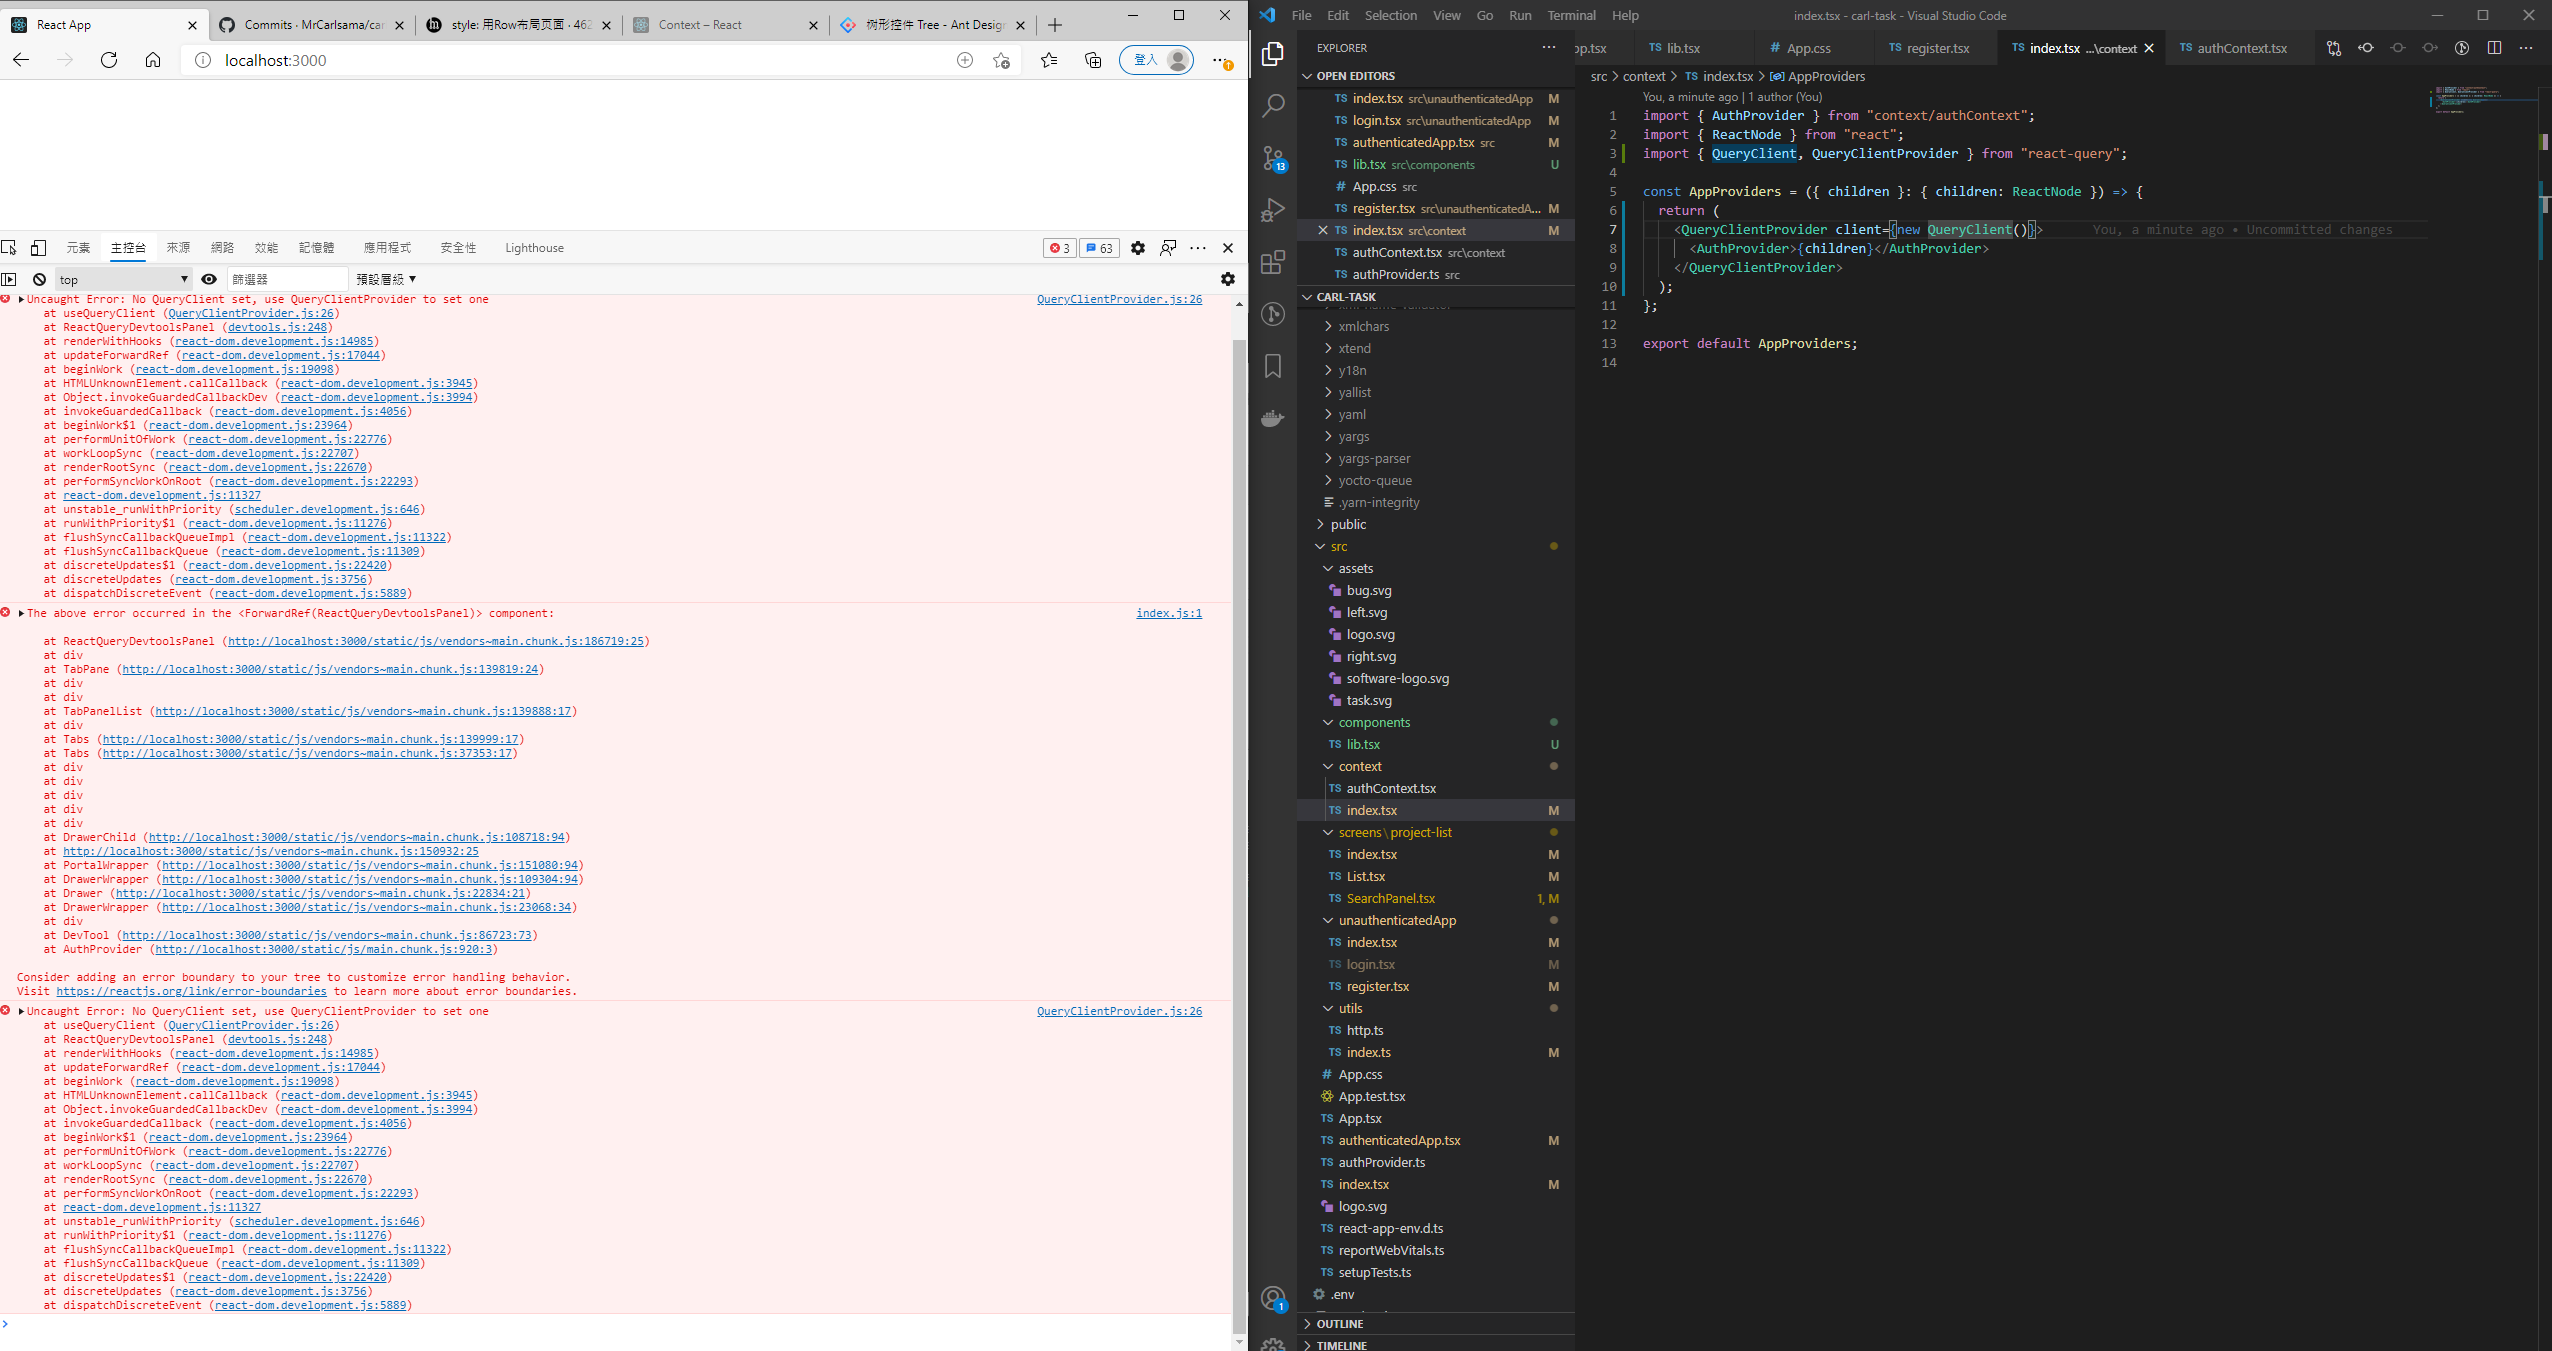Open QueryClientProvider.js:26 source link of first error
This screenshot has height=1351, width=2552.
pyautogui.click(x=1119, y=299)
